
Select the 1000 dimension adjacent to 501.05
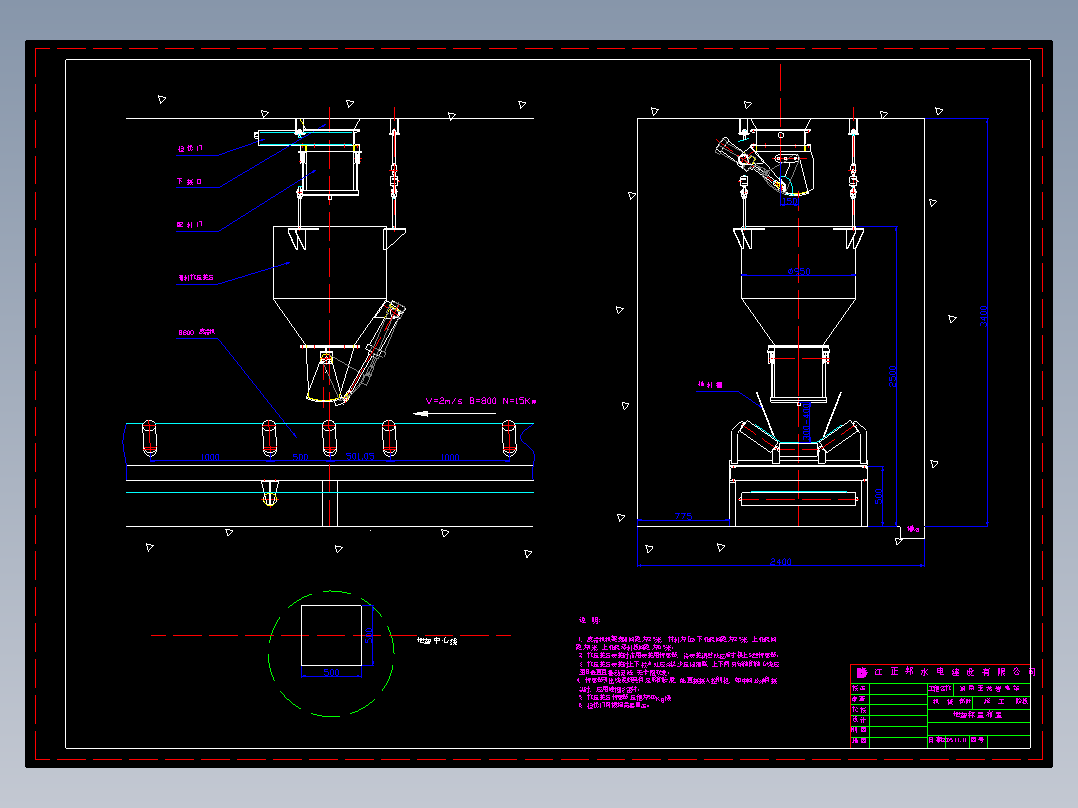(450, 457)
